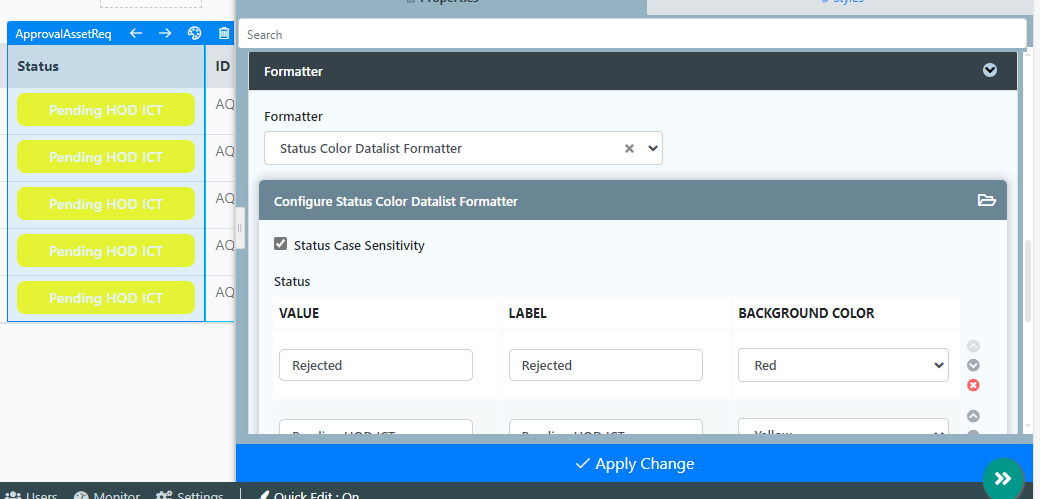Clear the Formatter selection with the X
1040x499 pixels.
pyautogui.click(x=629, y=148)
